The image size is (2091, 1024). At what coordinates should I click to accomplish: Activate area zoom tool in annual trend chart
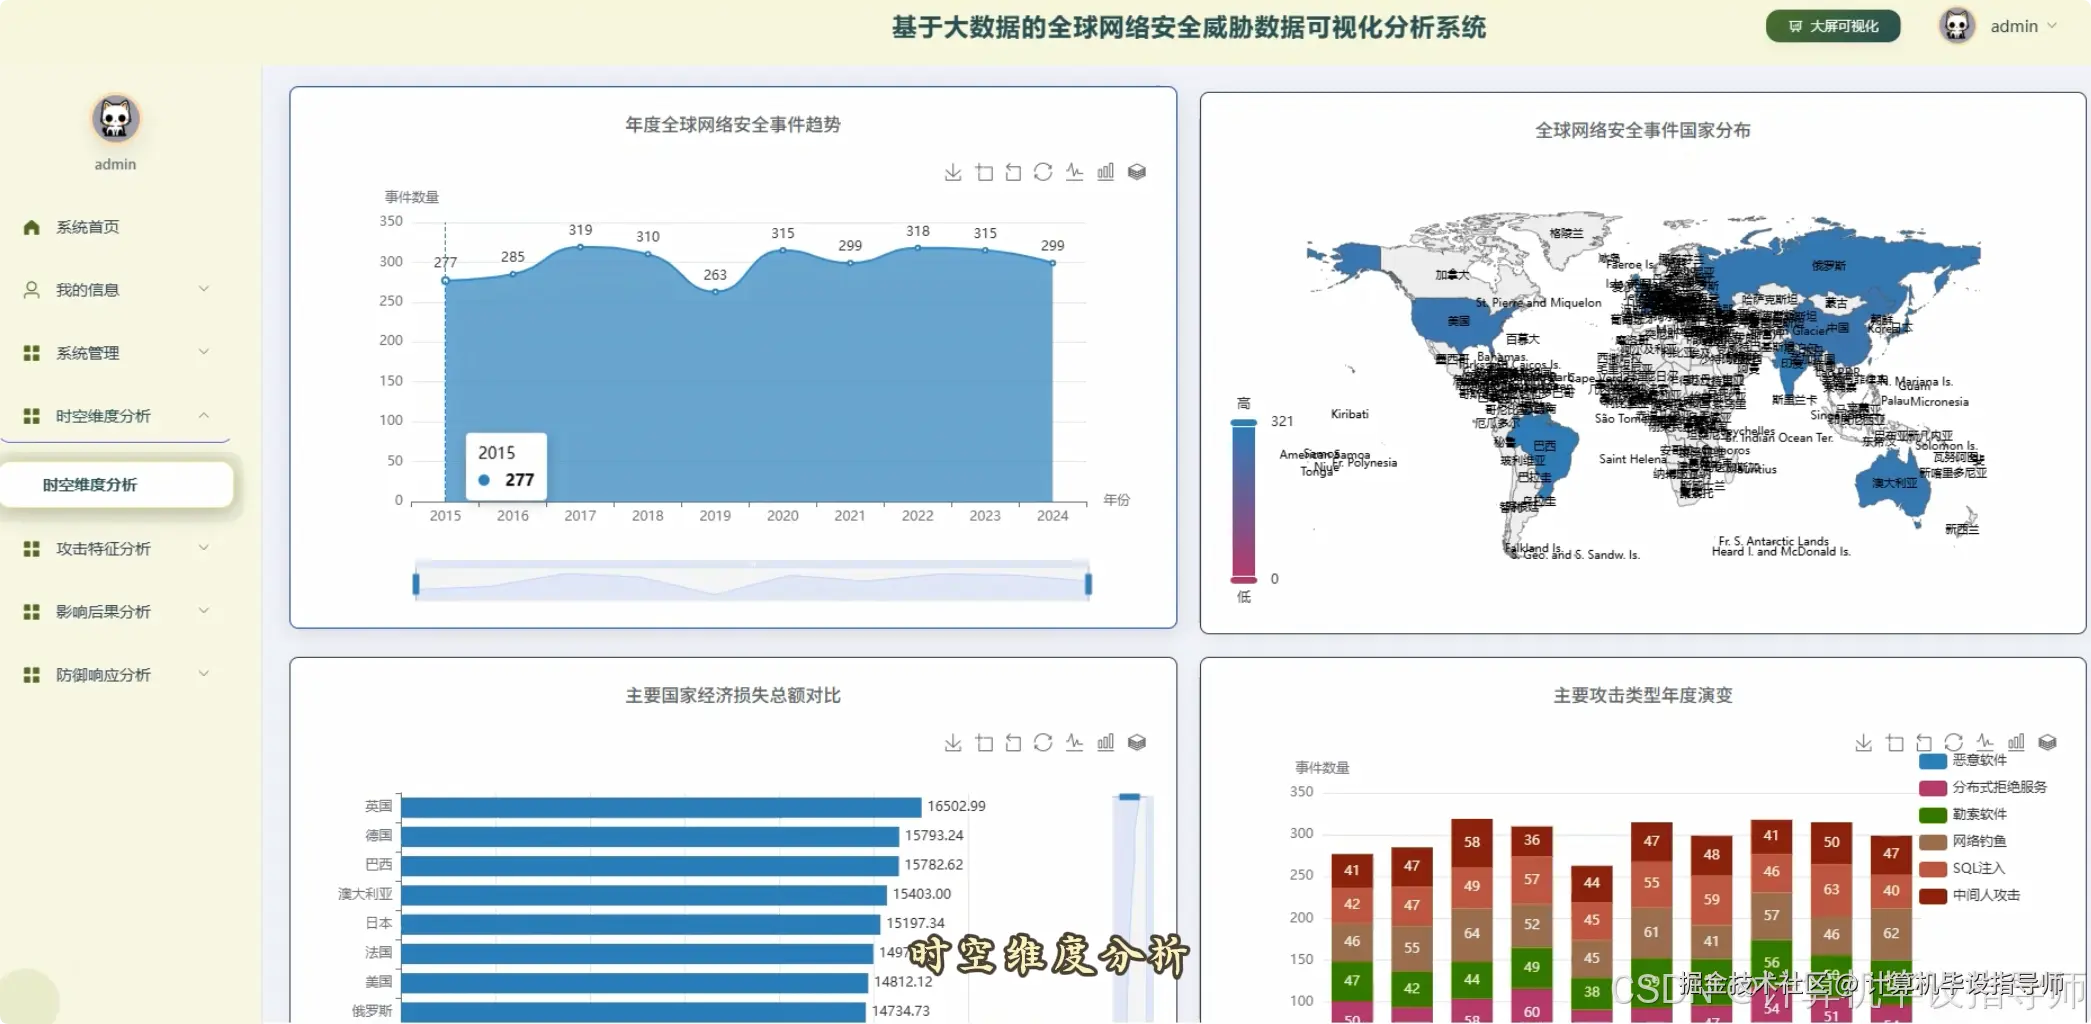coord(984,172)
